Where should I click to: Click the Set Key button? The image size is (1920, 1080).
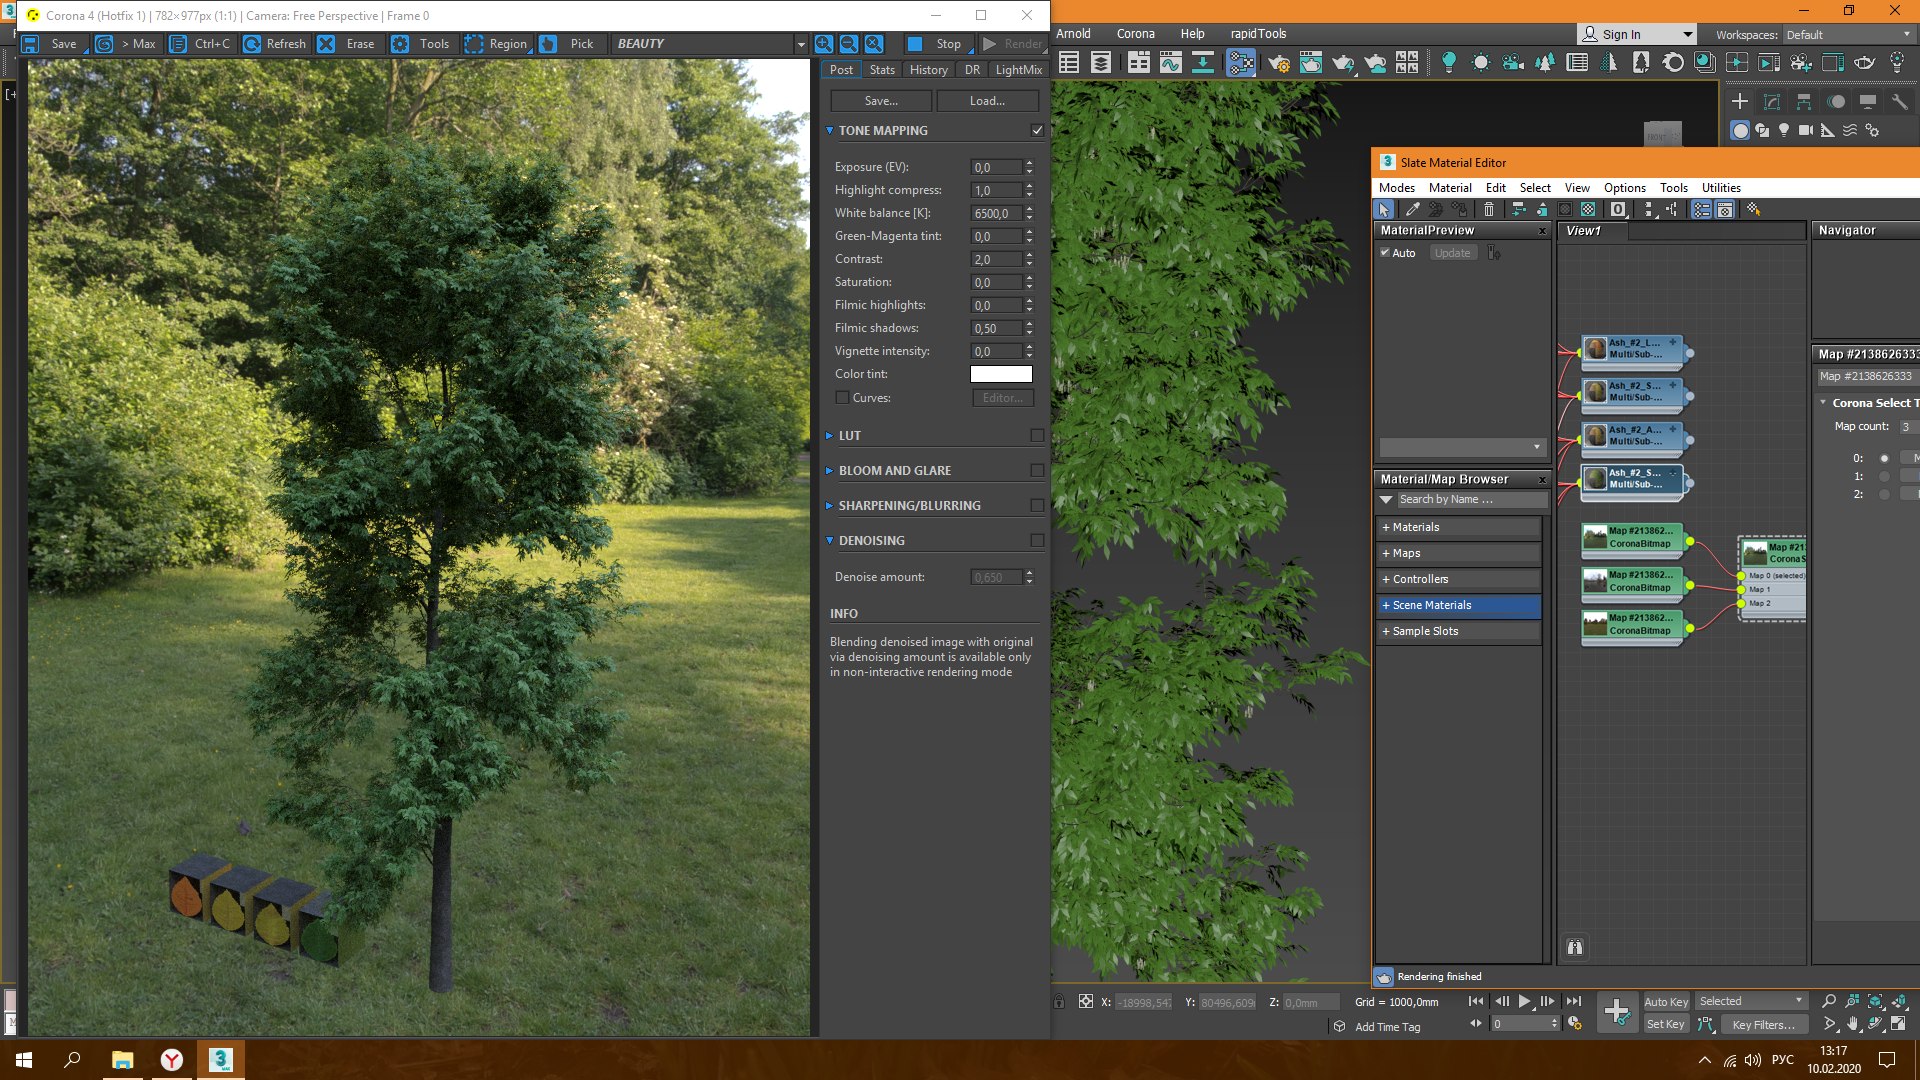(1665, 1024)
